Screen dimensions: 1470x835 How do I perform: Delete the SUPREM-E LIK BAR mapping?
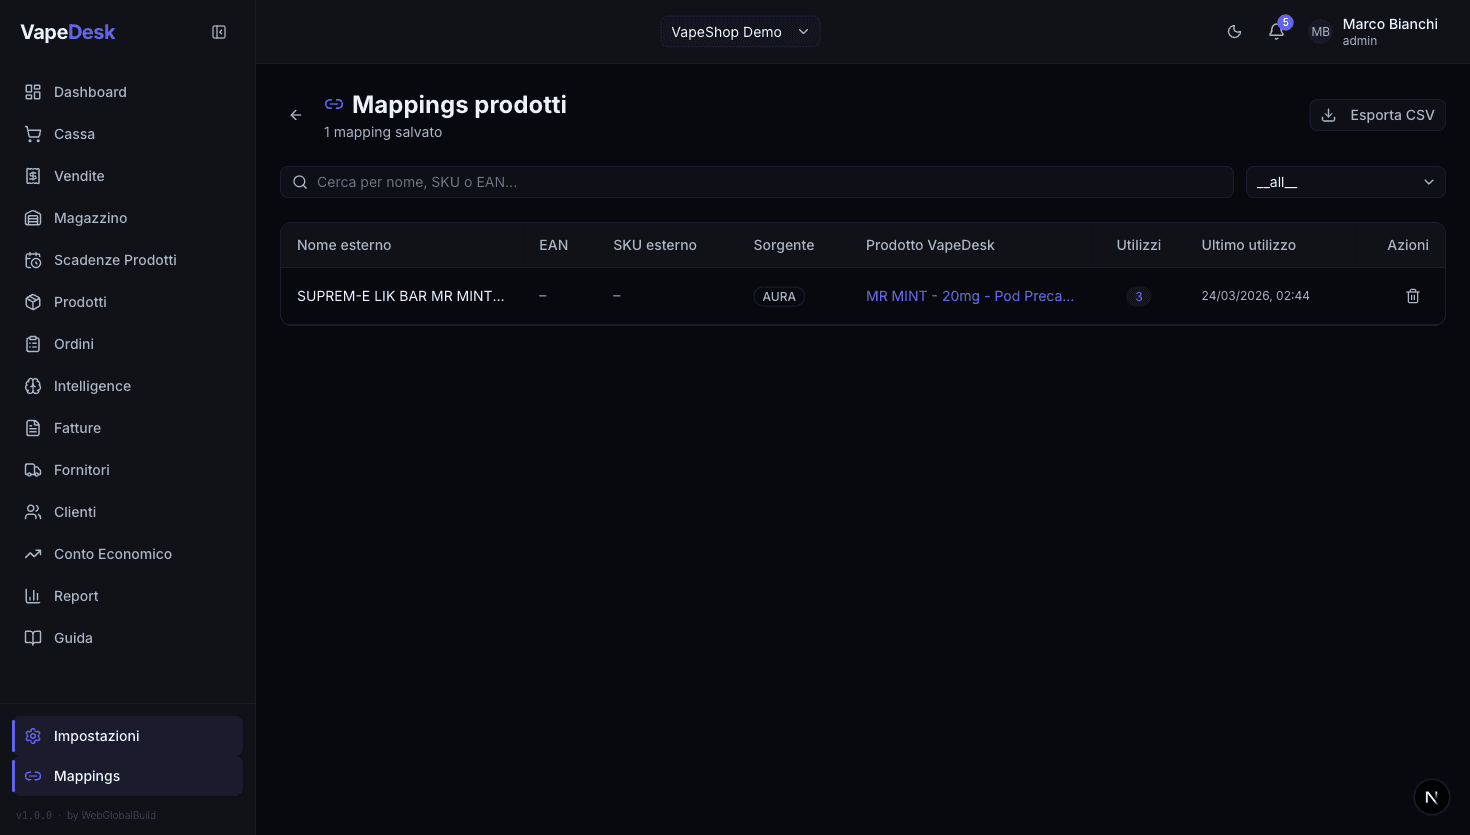1412,295
